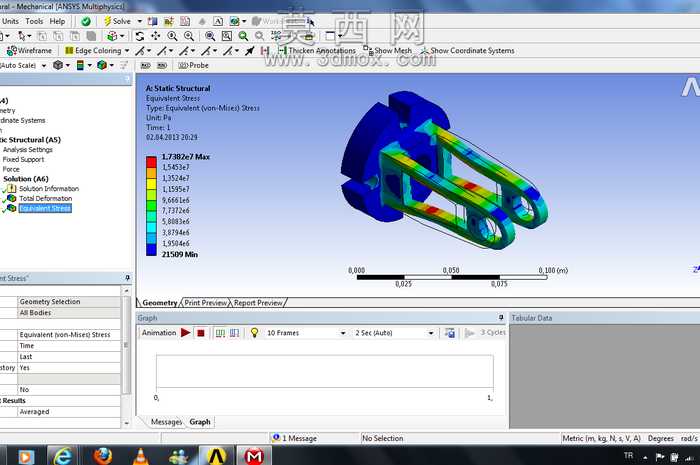Click the Averaged value in details

tap(69, 412)
